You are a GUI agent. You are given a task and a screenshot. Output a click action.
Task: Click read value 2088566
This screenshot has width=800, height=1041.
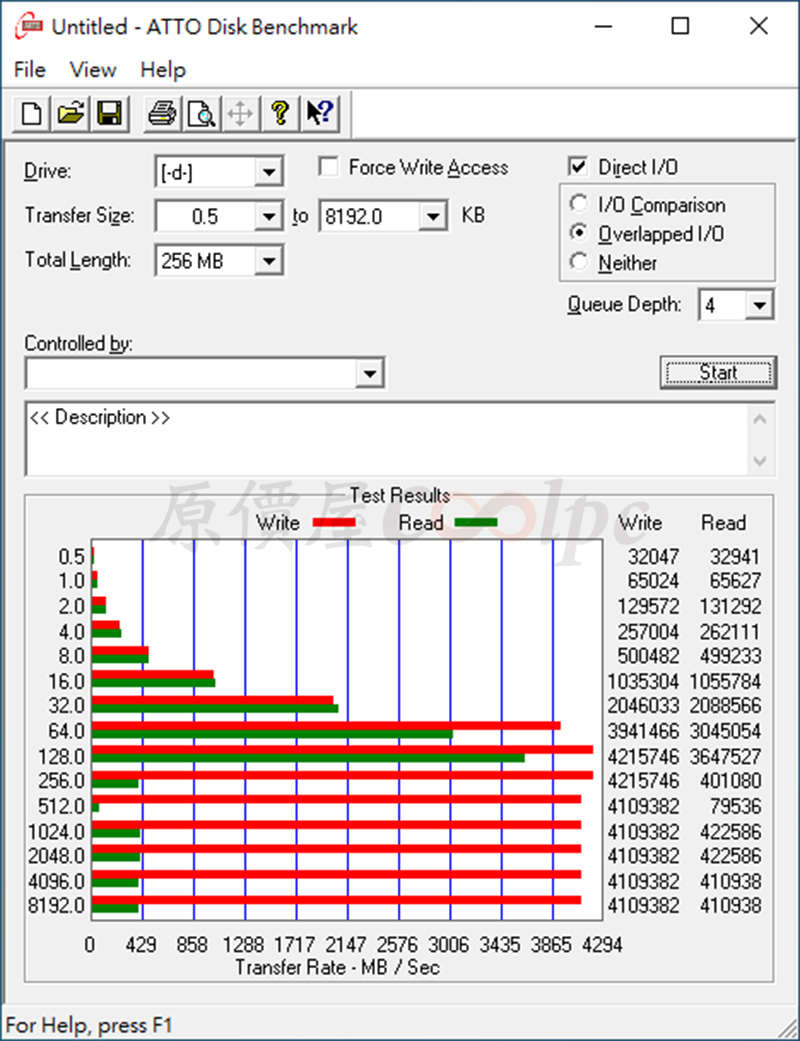tap(725, 706)
